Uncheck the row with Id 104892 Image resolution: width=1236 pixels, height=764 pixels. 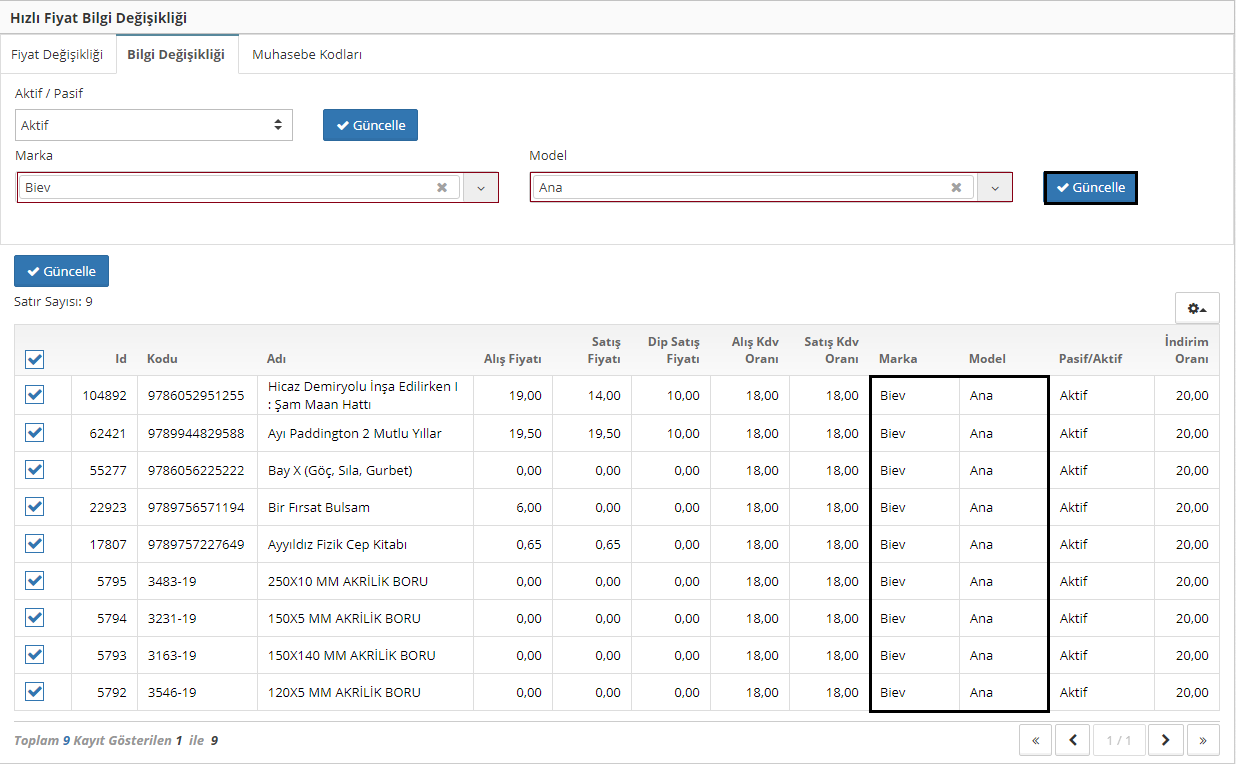click(34, 395)
